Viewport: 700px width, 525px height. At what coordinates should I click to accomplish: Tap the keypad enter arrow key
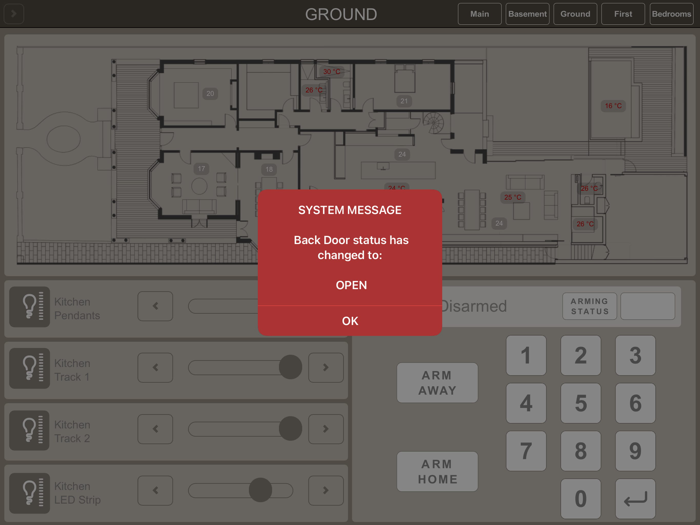[635, 499]
